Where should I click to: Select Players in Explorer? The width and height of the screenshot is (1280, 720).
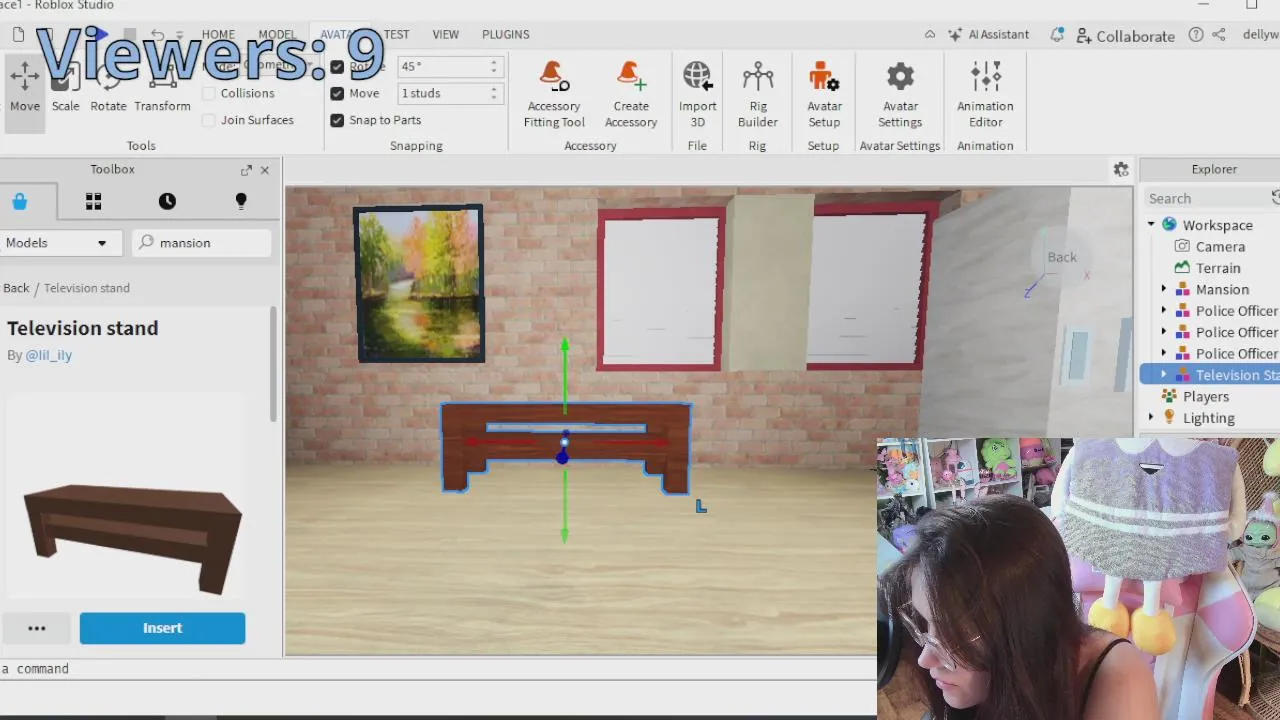(x=1205, y=397)
